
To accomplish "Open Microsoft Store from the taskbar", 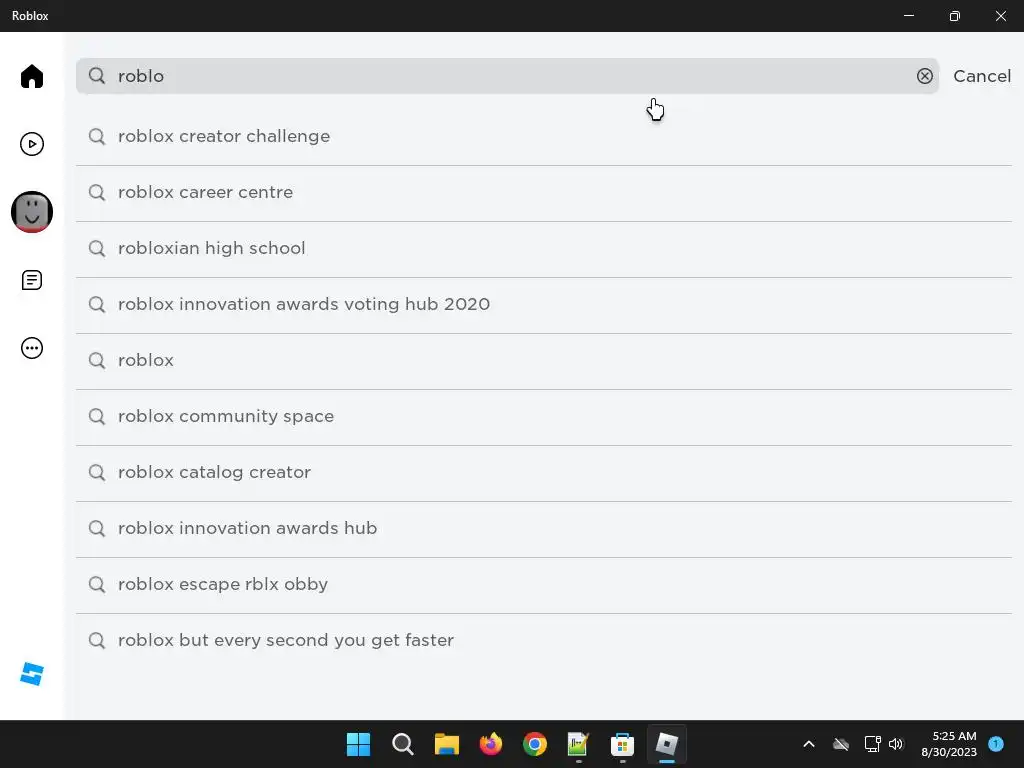I will (x=622, y=744).
